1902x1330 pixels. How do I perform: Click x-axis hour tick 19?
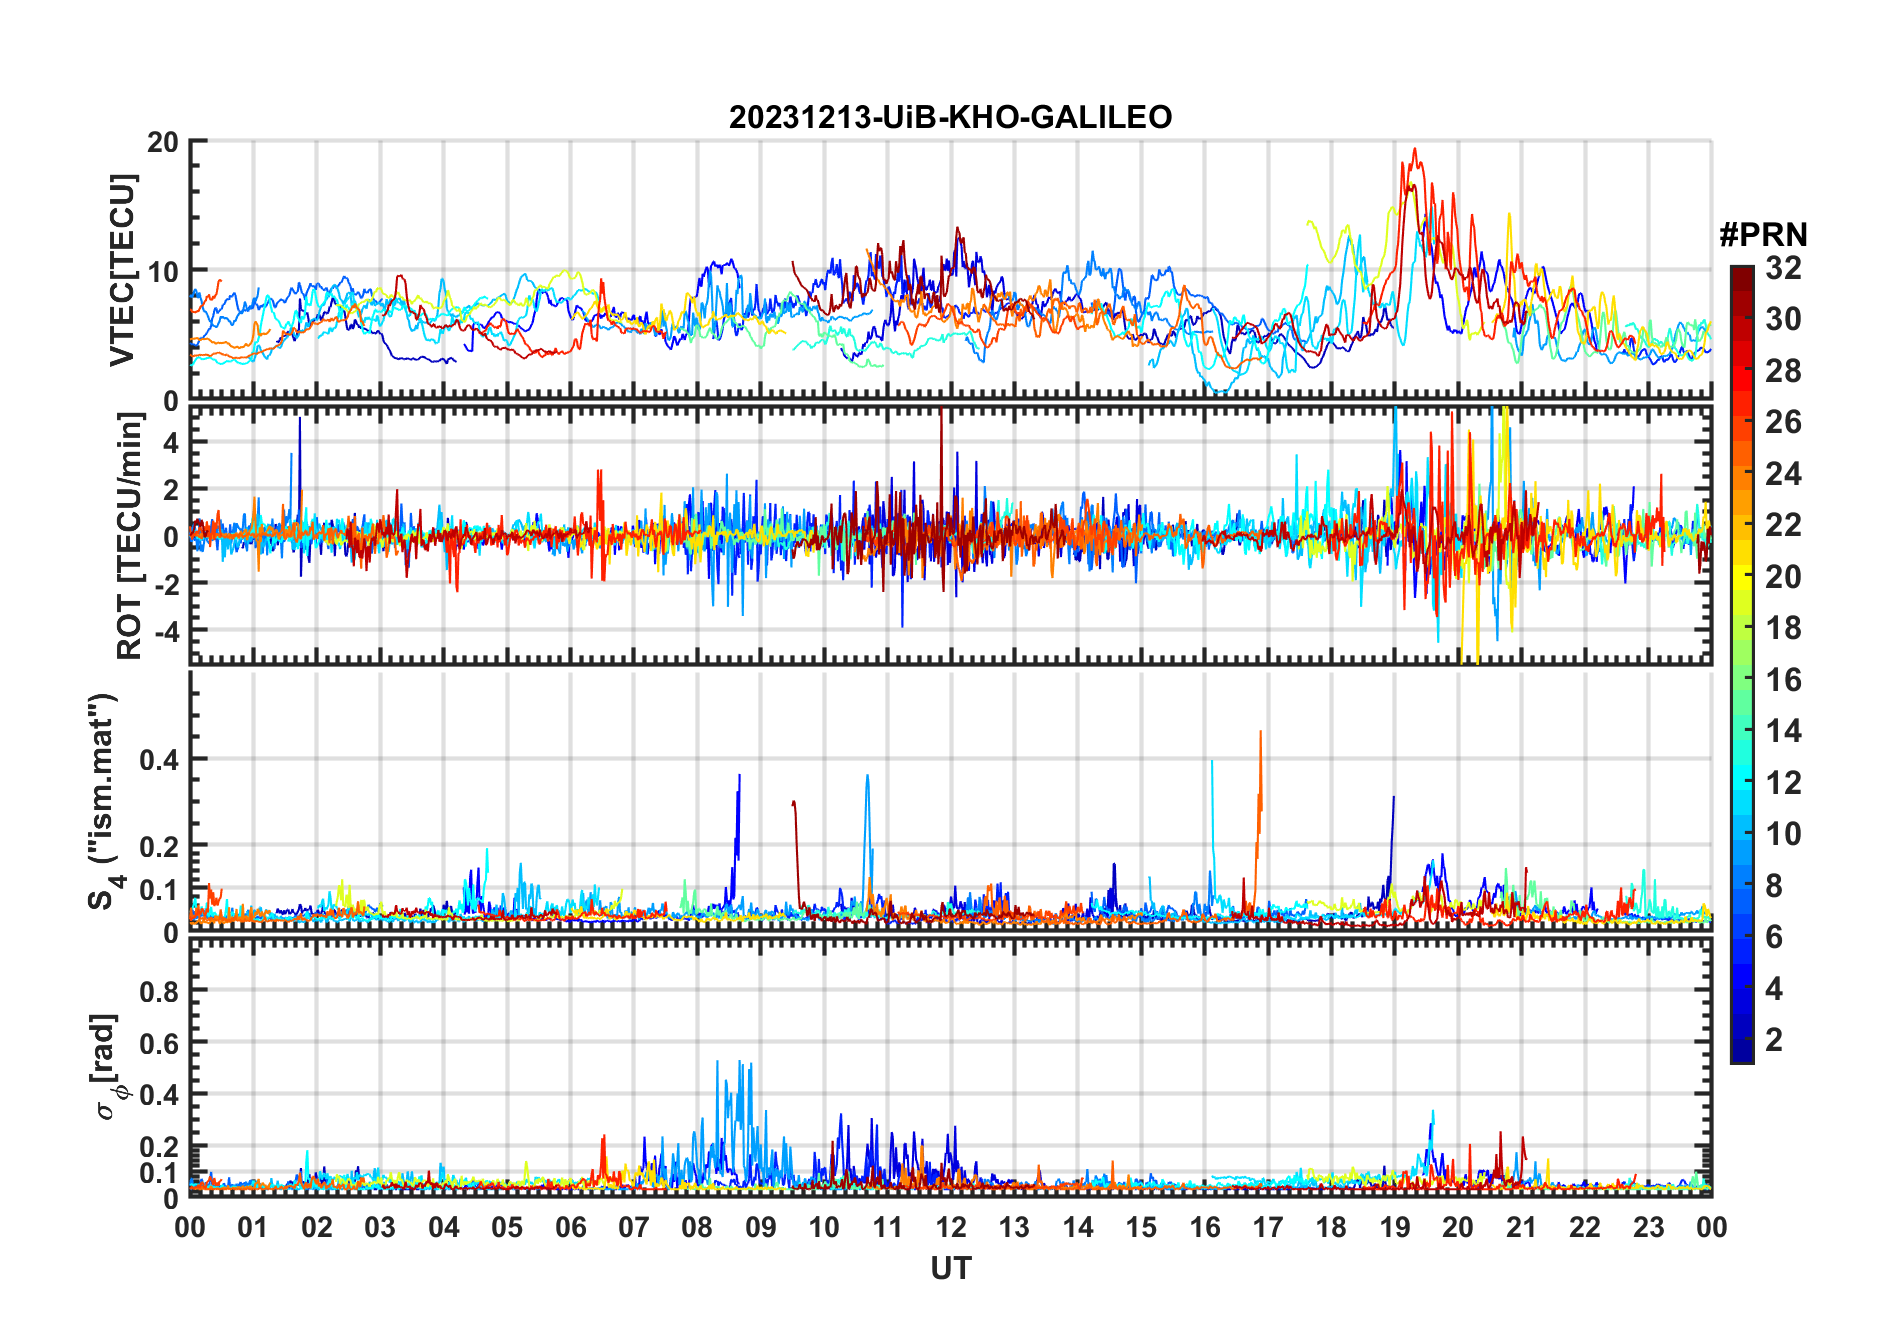[x=1395, y=1227]
